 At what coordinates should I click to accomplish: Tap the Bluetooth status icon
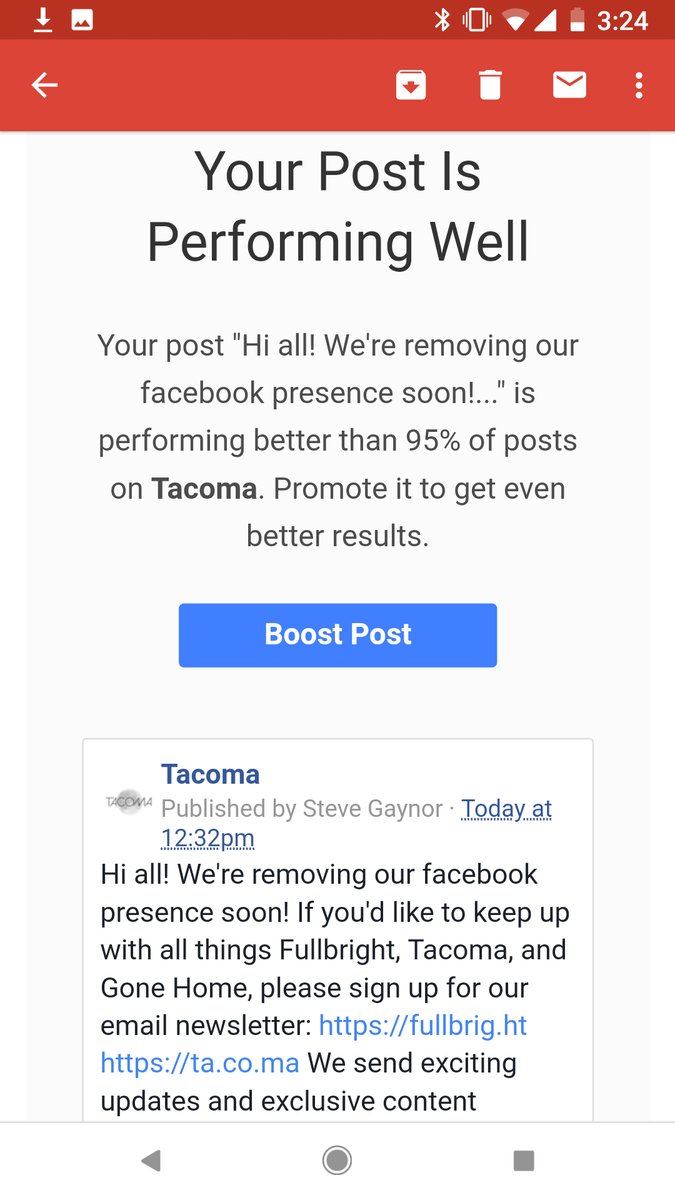(442, 20)
